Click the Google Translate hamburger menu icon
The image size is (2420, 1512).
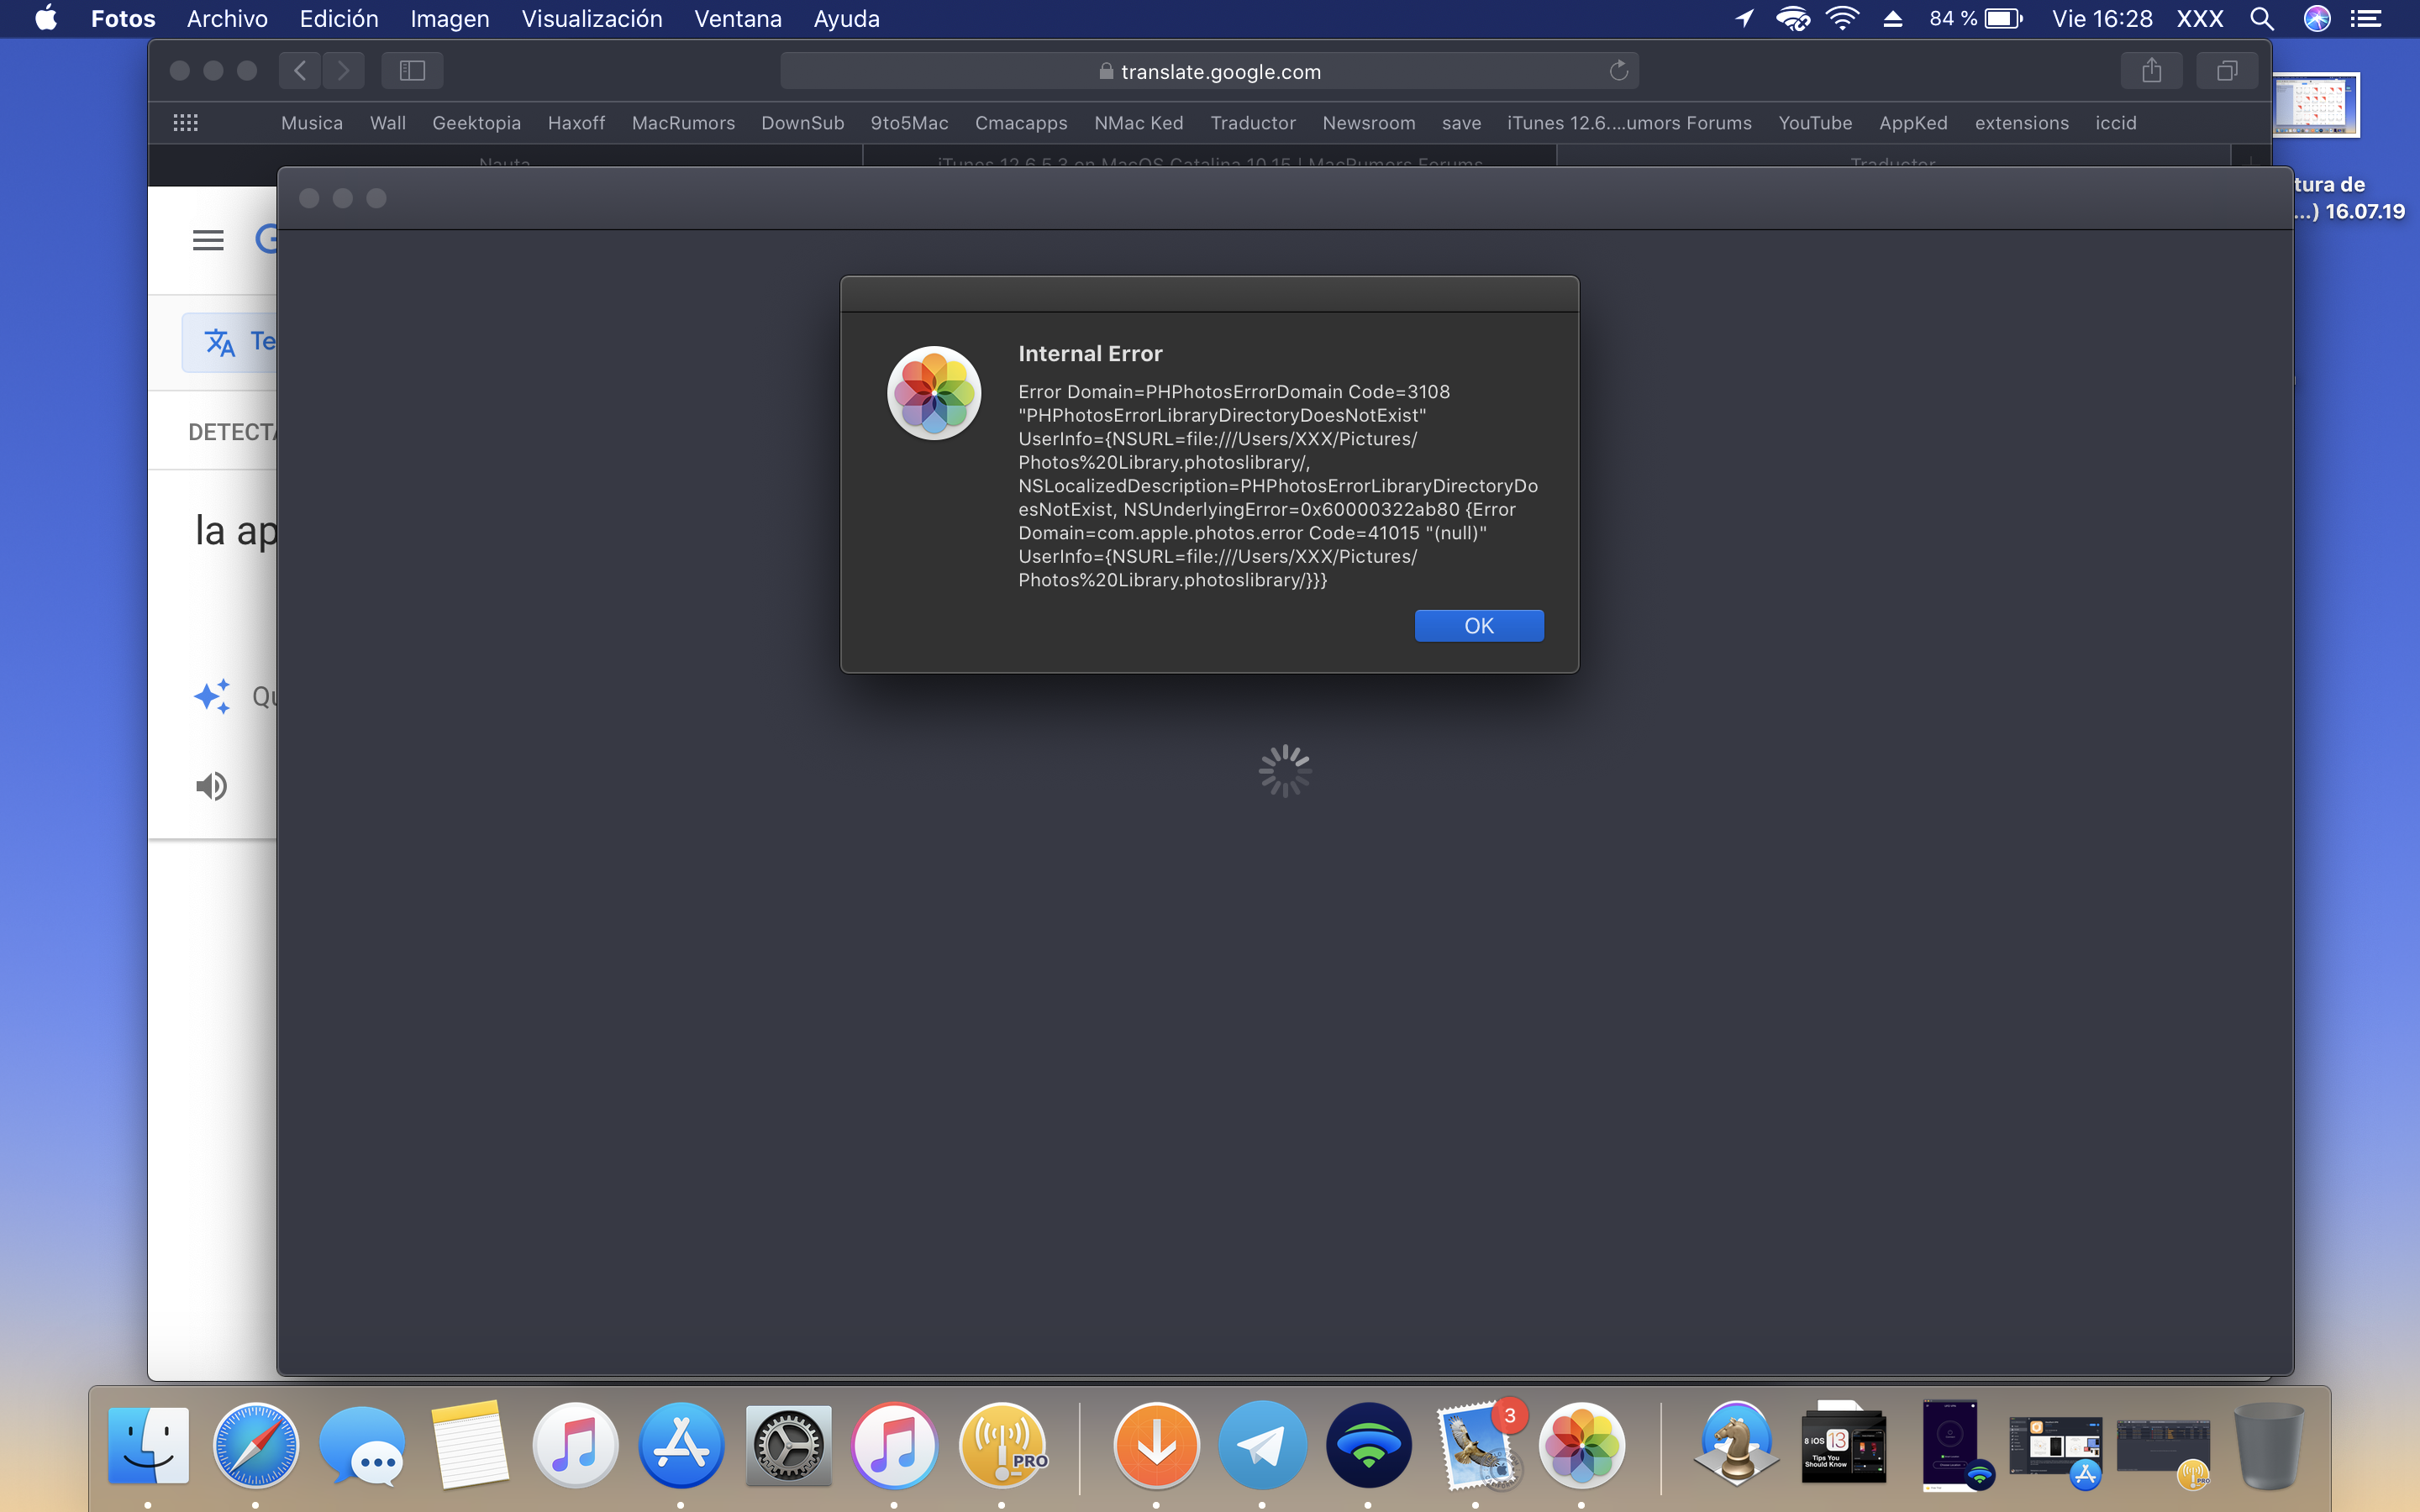click(208, 240)
